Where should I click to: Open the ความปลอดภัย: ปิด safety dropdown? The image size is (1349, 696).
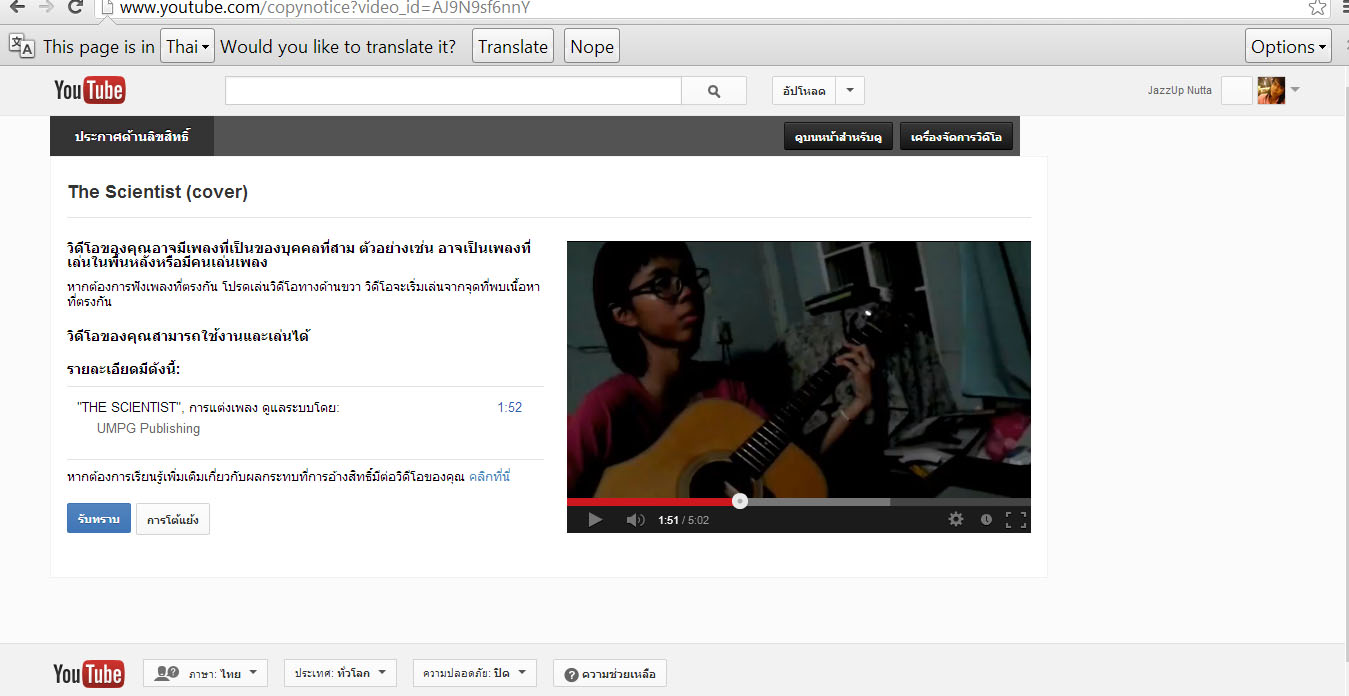click(475, 673)
